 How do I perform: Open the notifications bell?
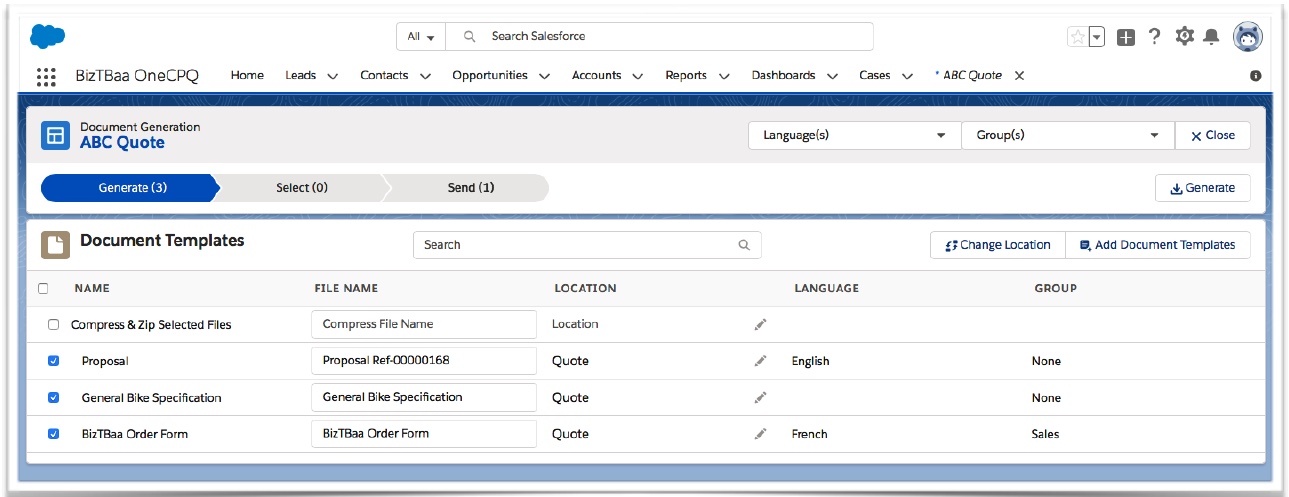coord(1211,37)
